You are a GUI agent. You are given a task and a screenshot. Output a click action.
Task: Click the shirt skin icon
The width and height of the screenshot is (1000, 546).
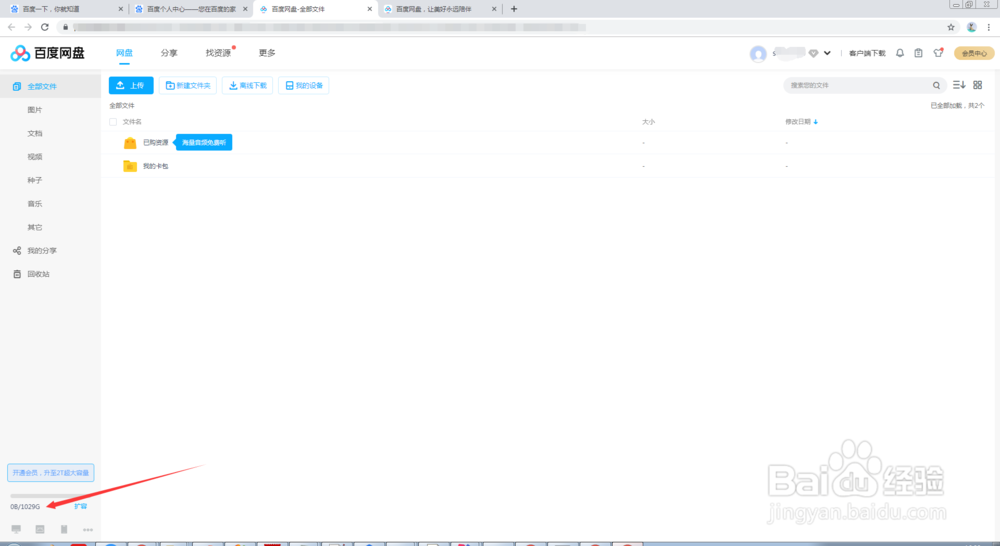point(938,53)
